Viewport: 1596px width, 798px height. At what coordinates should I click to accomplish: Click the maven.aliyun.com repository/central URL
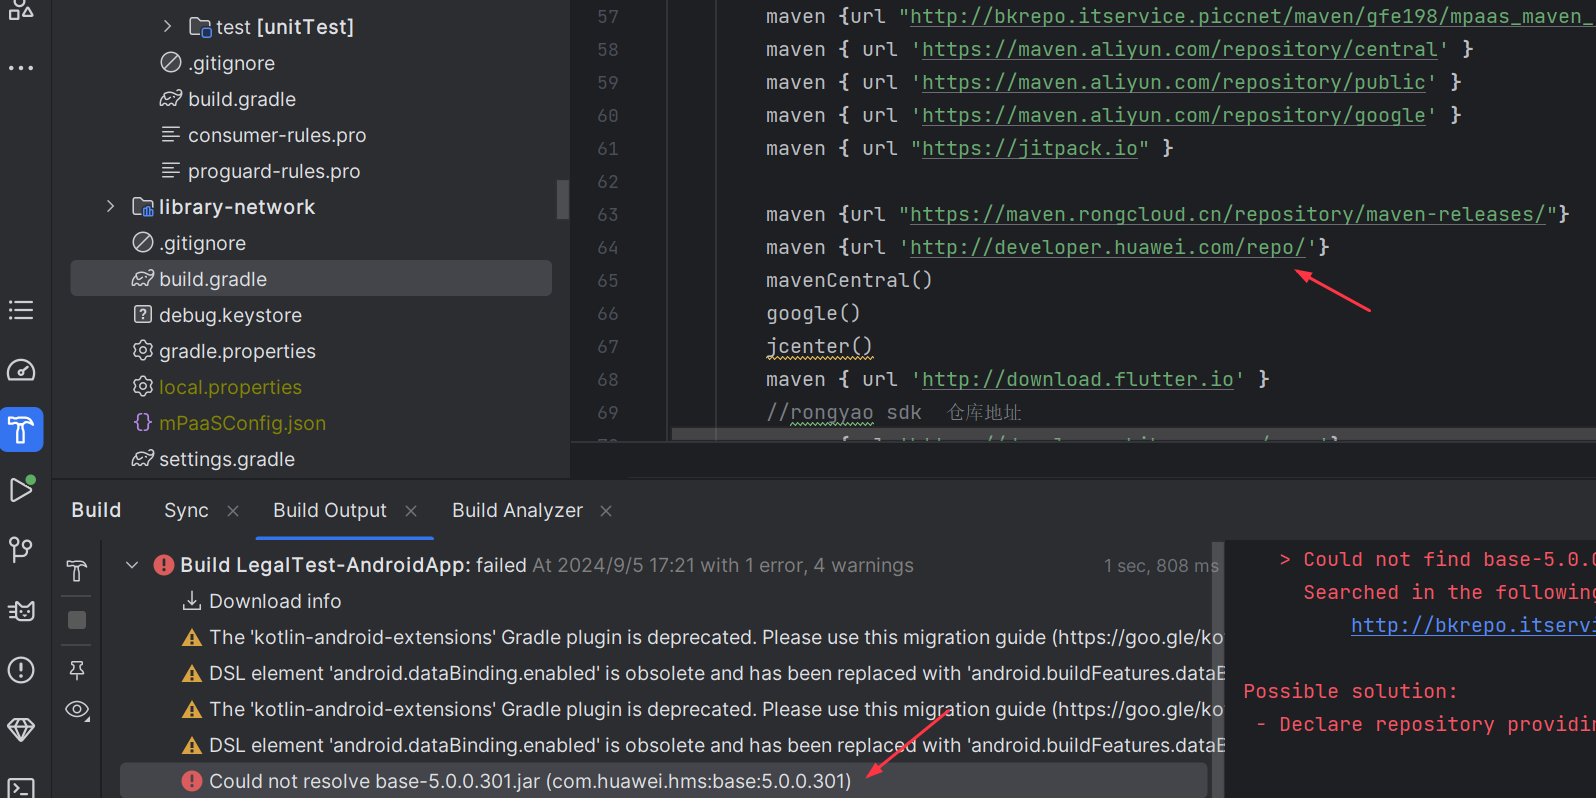click(1180, 49)
